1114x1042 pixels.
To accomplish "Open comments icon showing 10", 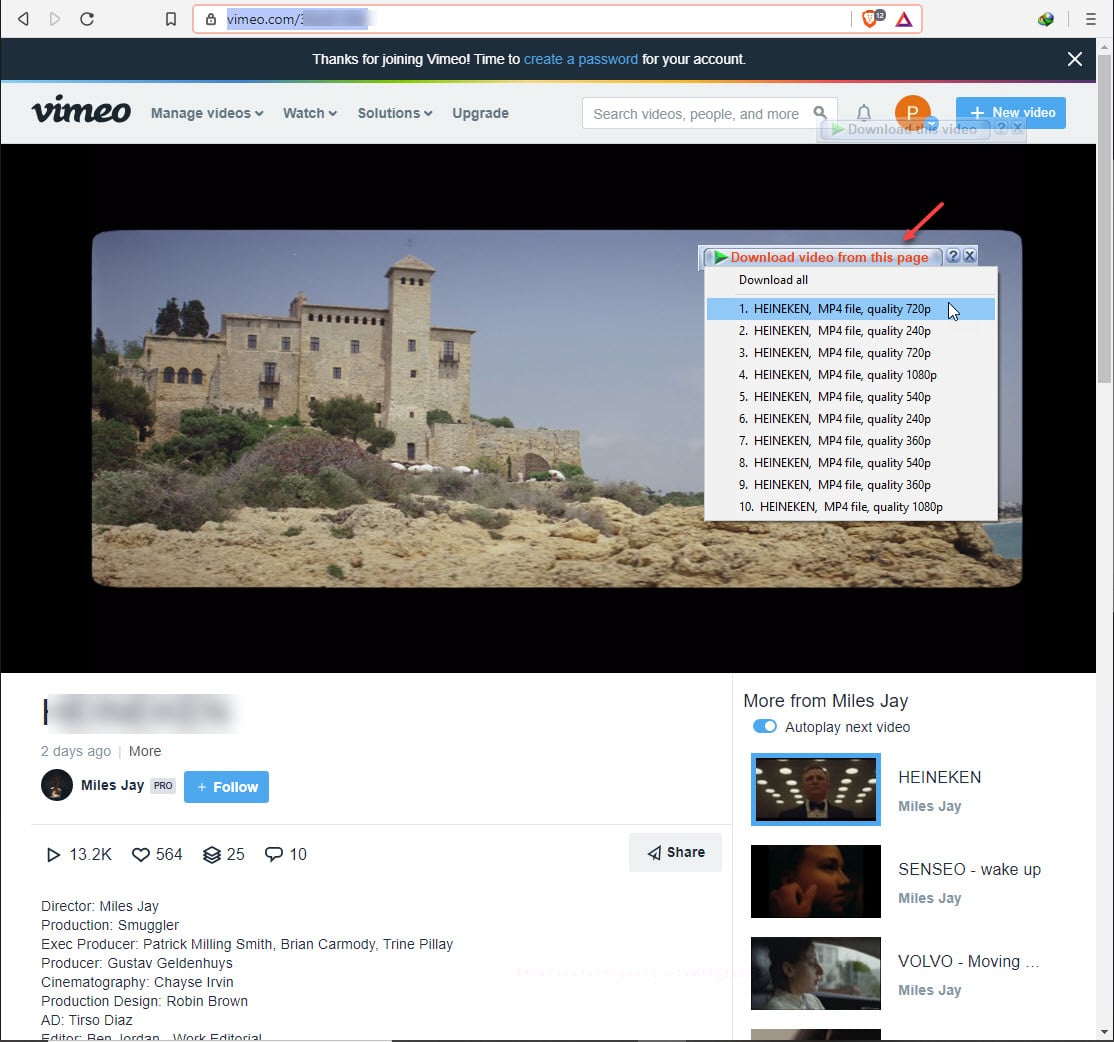I will 274,854.
